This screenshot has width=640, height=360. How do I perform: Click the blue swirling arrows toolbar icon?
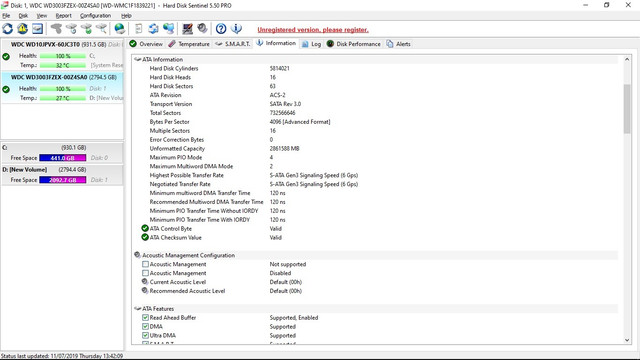153,29
